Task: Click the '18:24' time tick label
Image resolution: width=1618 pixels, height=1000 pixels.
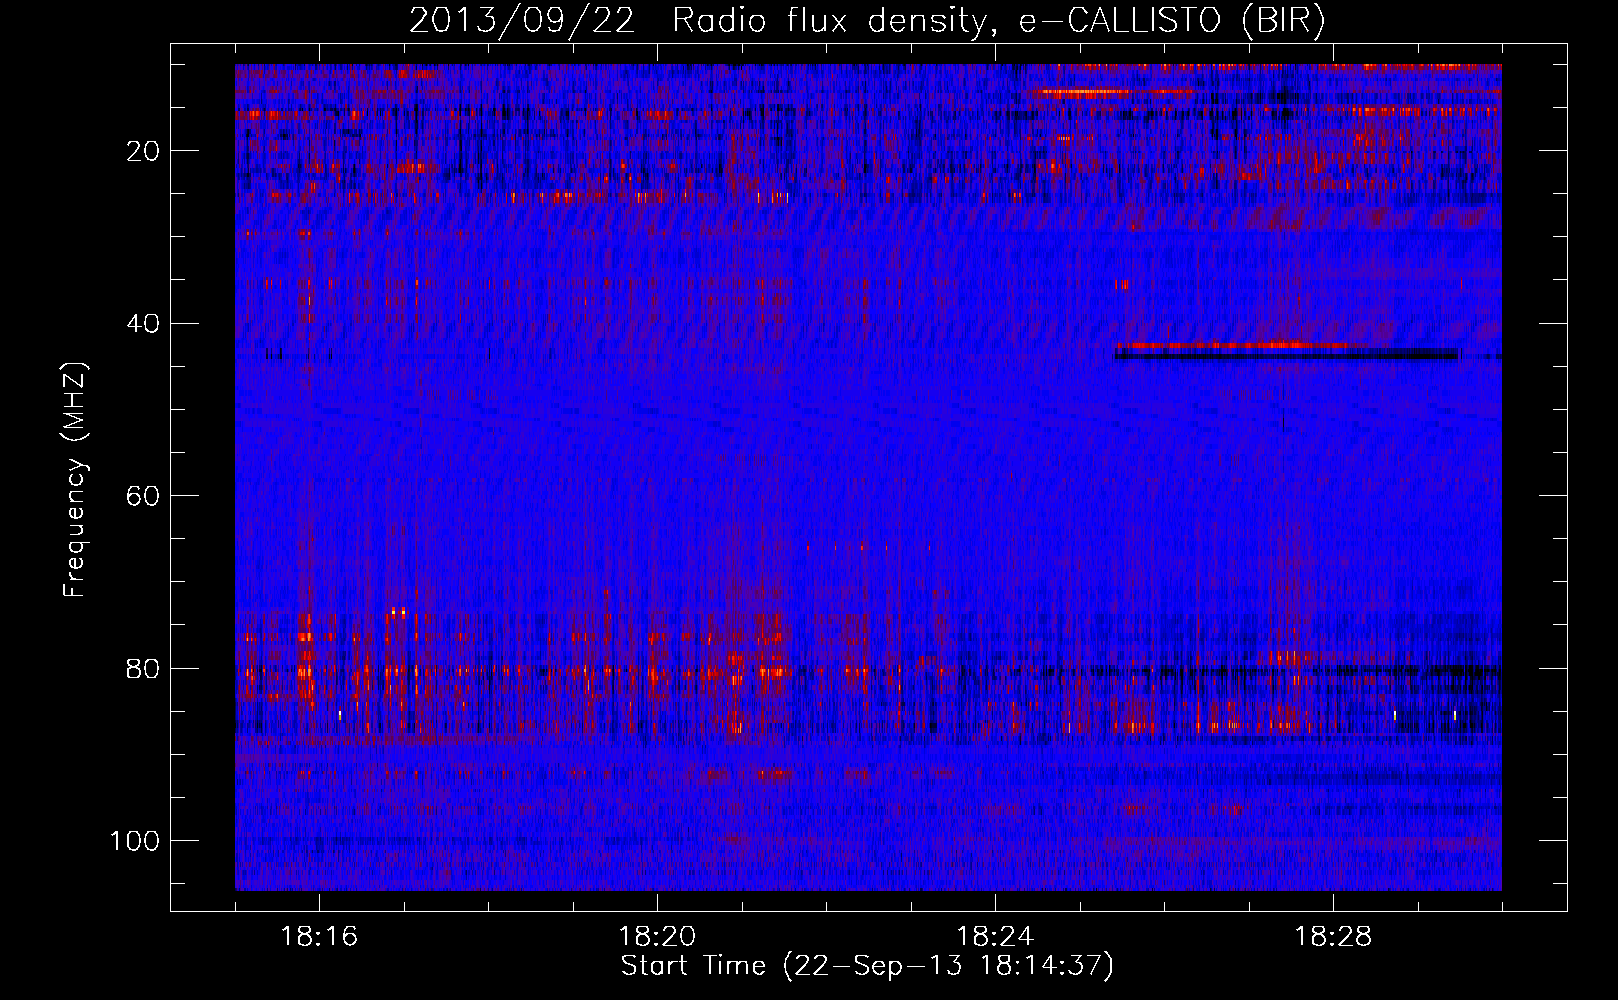Action: point(995,937)
